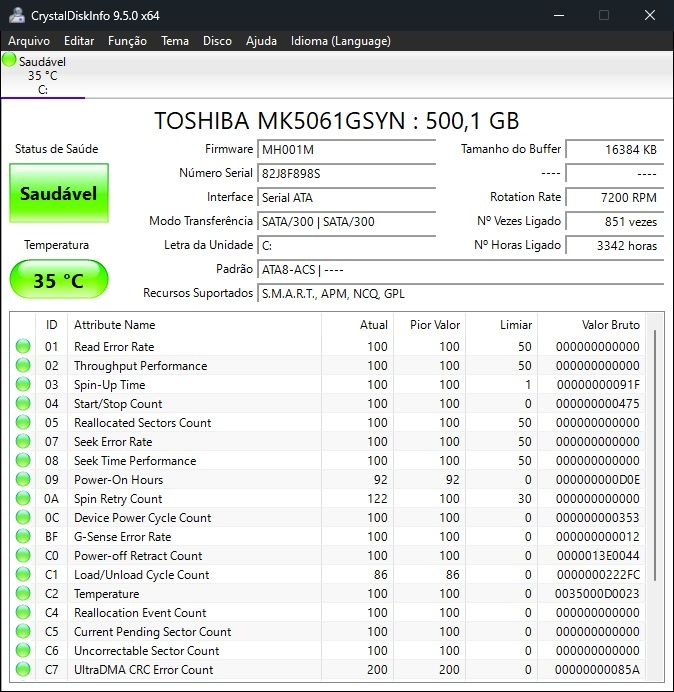Viewport: 674px width, 692px height.
Task: Click the green Saudável health status button
Action: coord(59,193)
